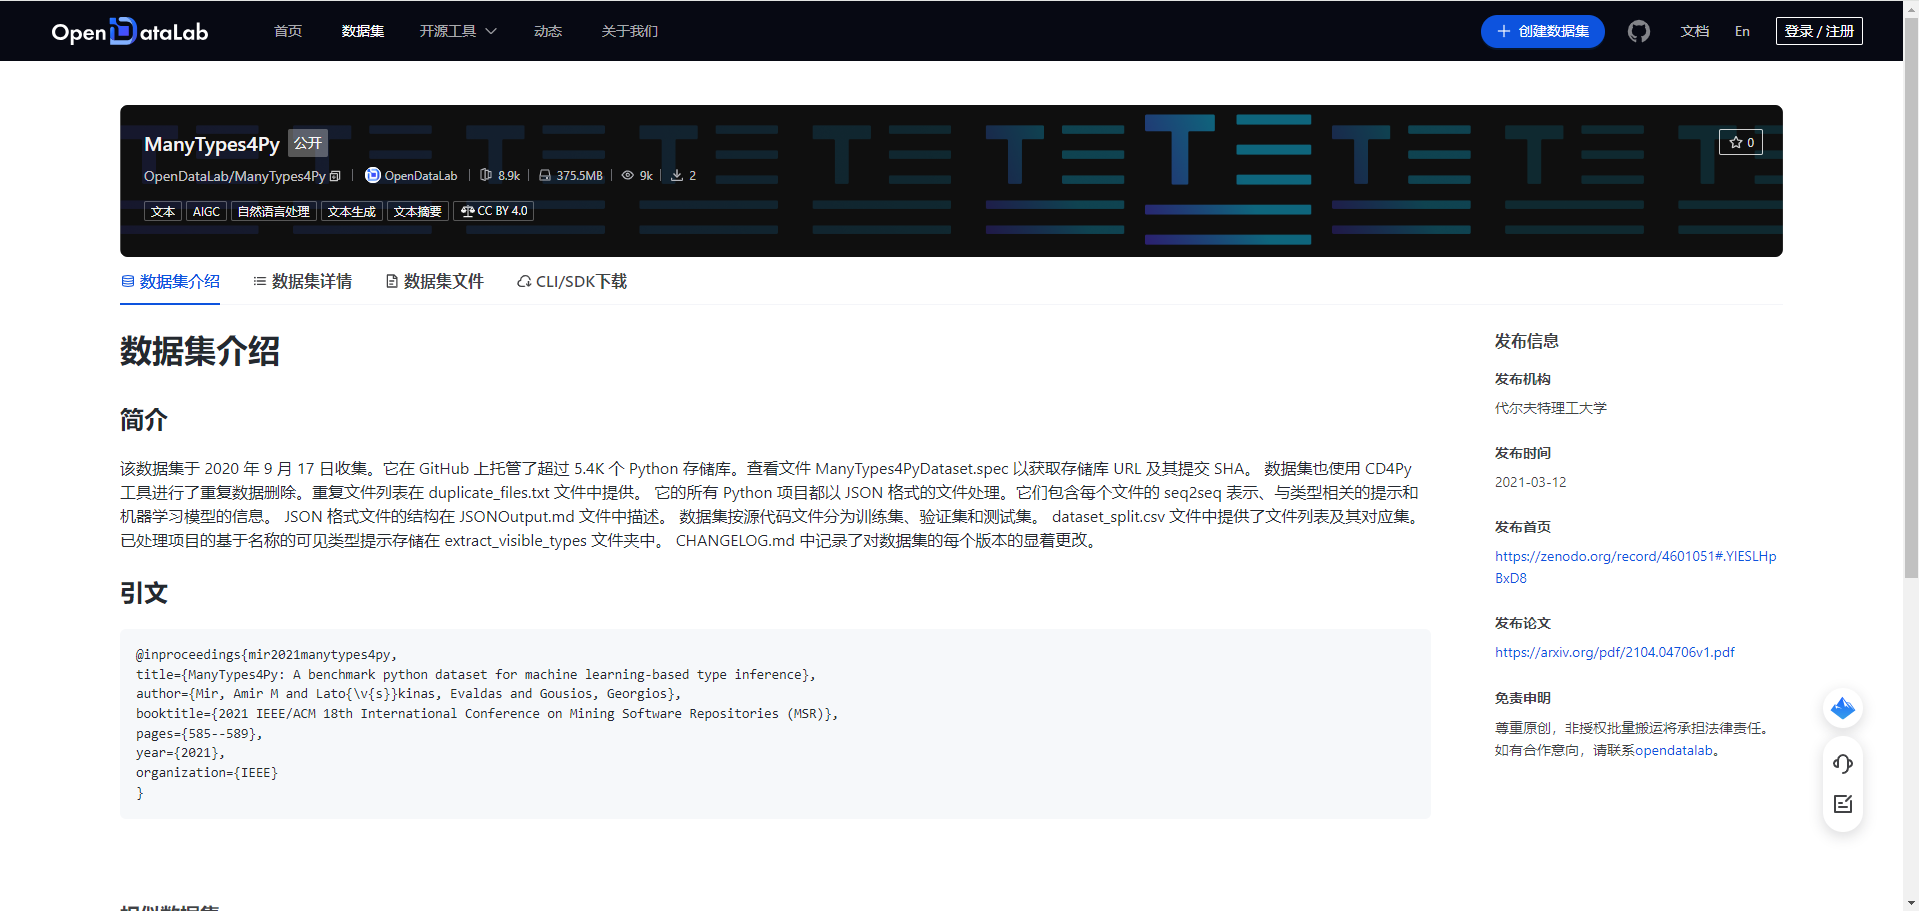Open the CLI/SDK下载 tab
The height and width of the screenshot is (911, 1919).
571,282
